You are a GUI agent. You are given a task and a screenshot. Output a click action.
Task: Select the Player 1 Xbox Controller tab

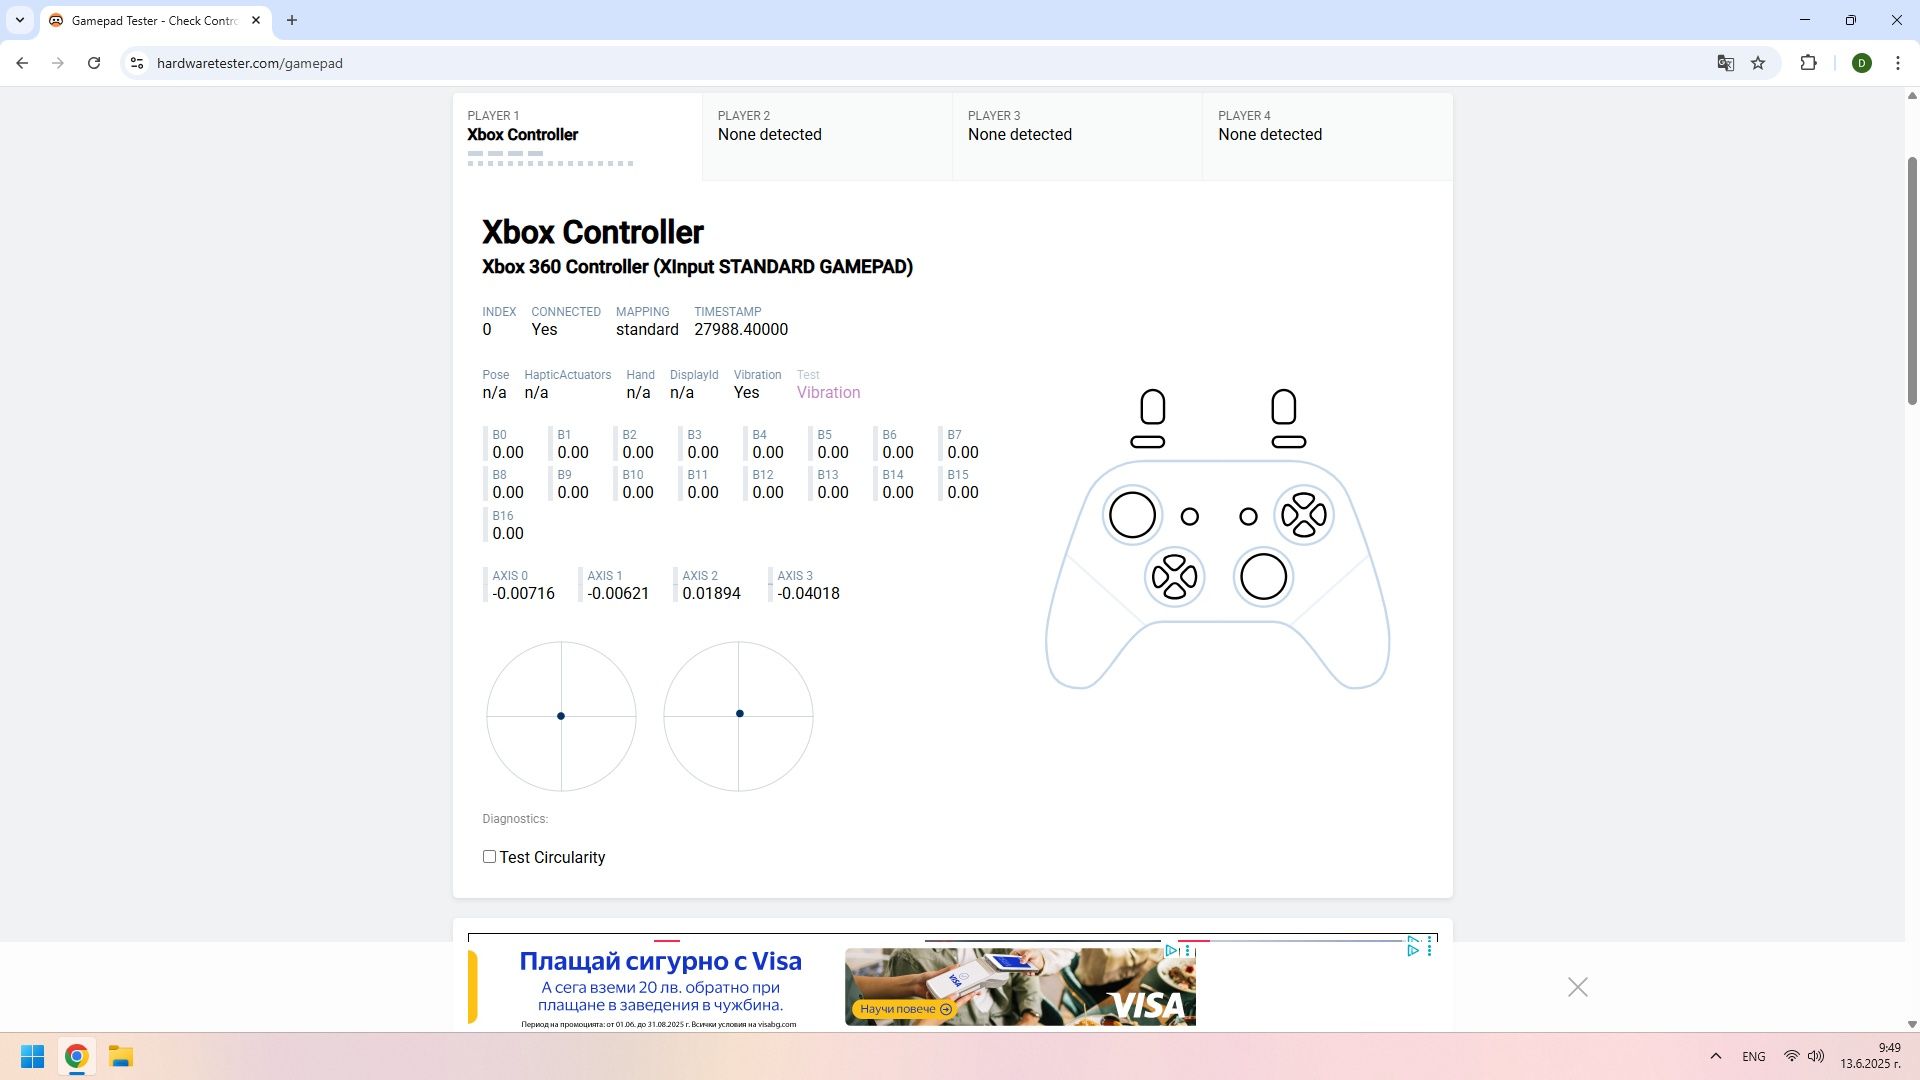coord(578,137)
